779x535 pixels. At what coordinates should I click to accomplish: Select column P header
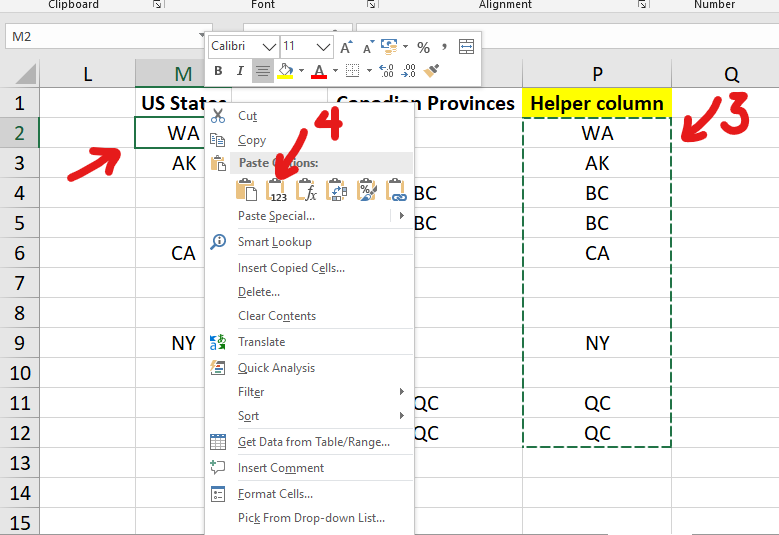[x=597, y=74]
